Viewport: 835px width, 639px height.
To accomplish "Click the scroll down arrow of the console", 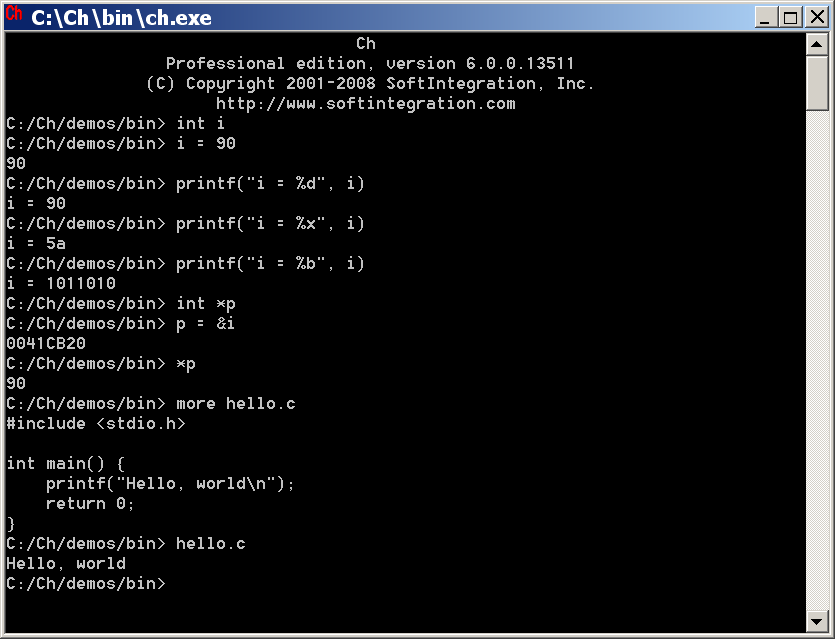I will 817,621.
